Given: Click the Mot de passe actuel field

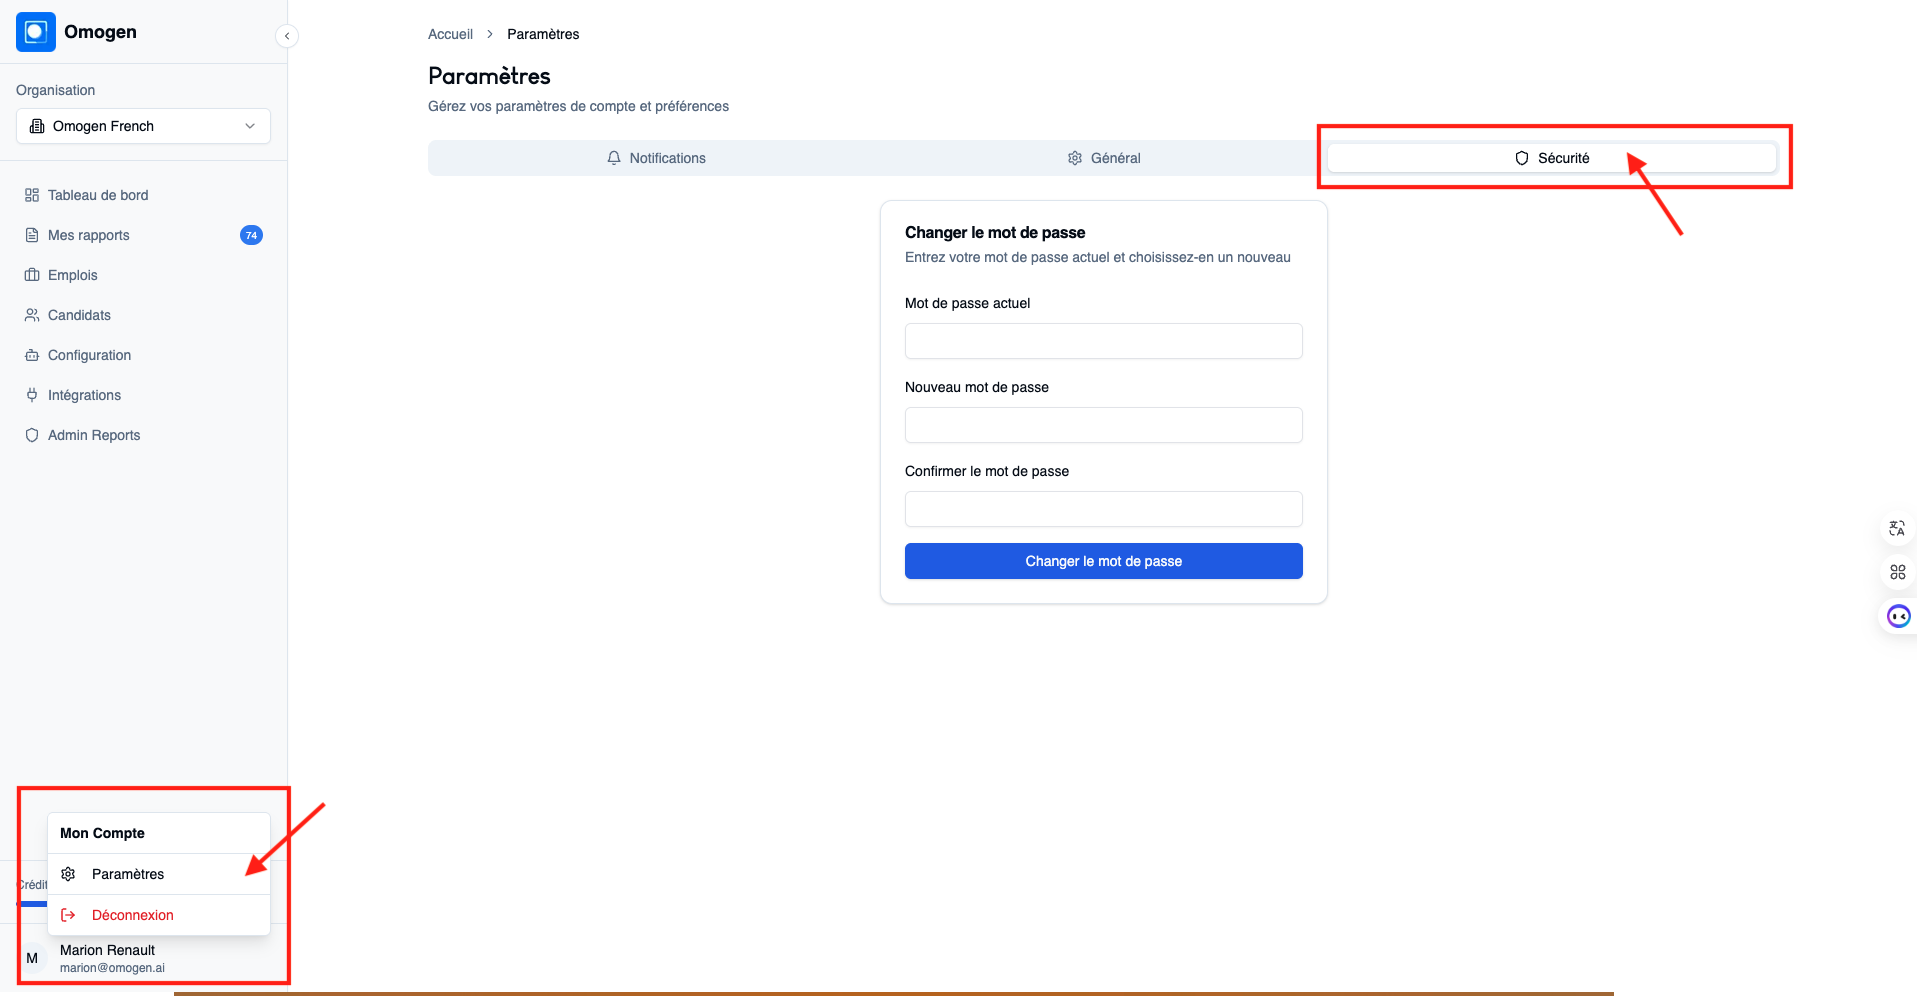Looking at the screenshot, I should (x=1103, y=341).
